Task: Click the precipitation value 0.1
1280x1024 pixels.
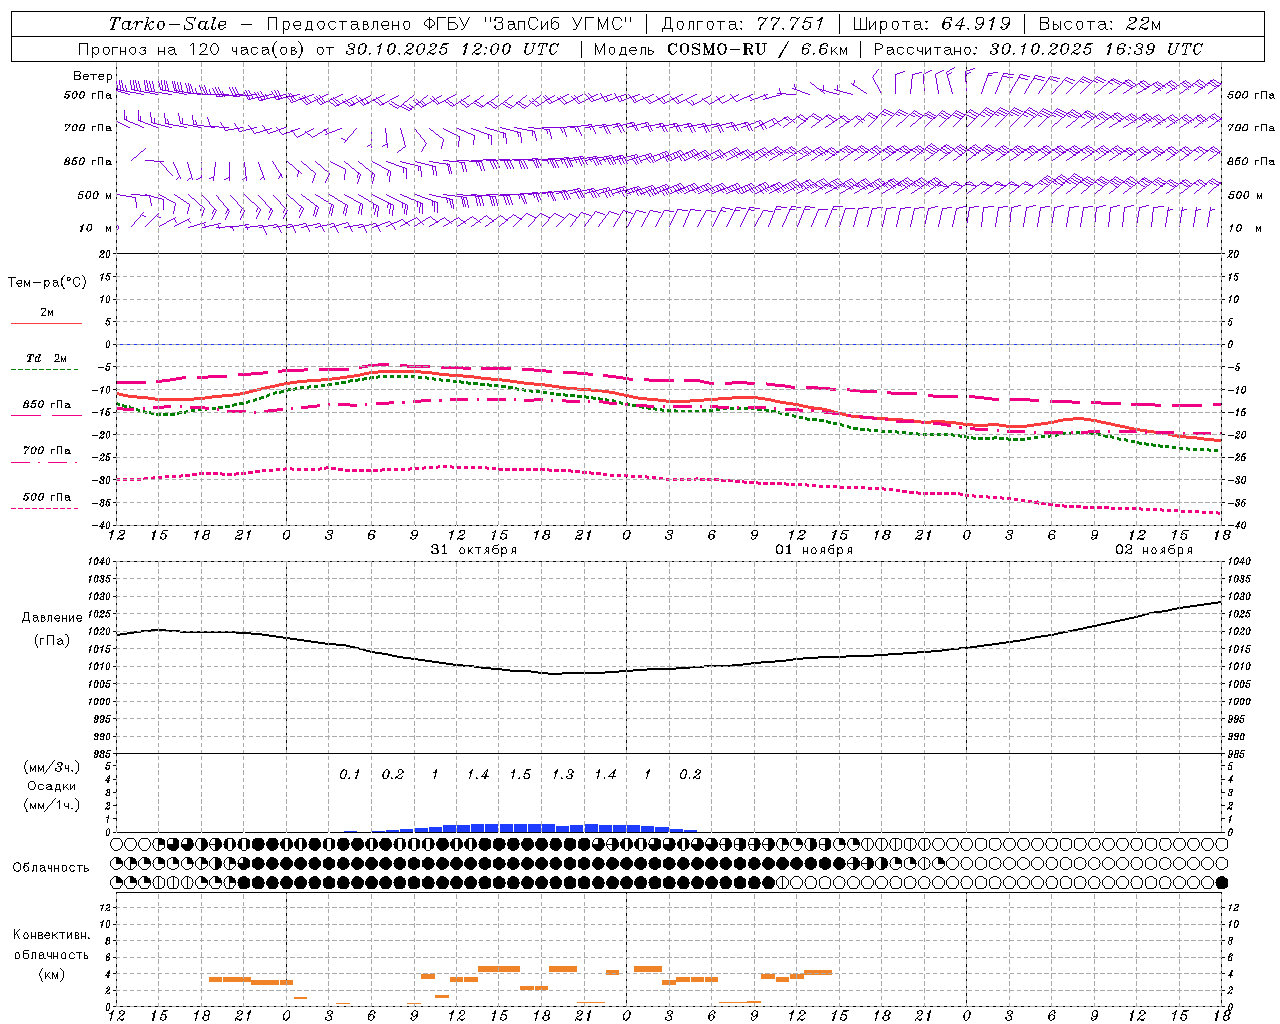Action: [x=349, y=774]
